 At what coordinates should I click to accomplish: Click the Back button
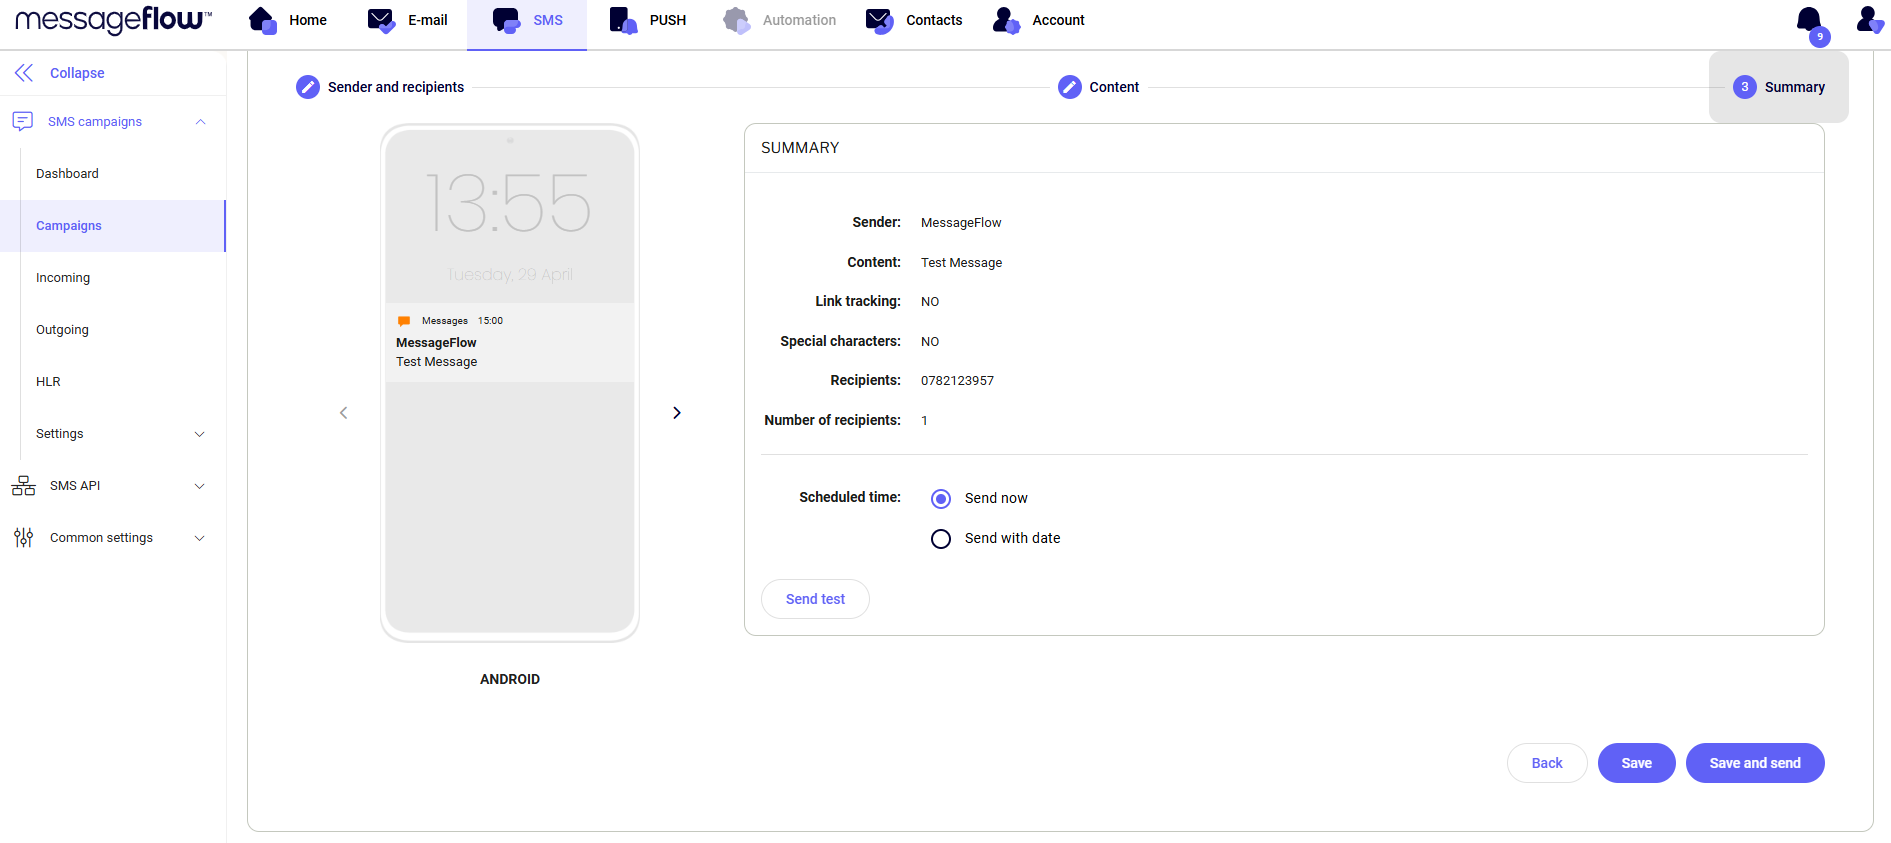click(x=1546, y=763)
